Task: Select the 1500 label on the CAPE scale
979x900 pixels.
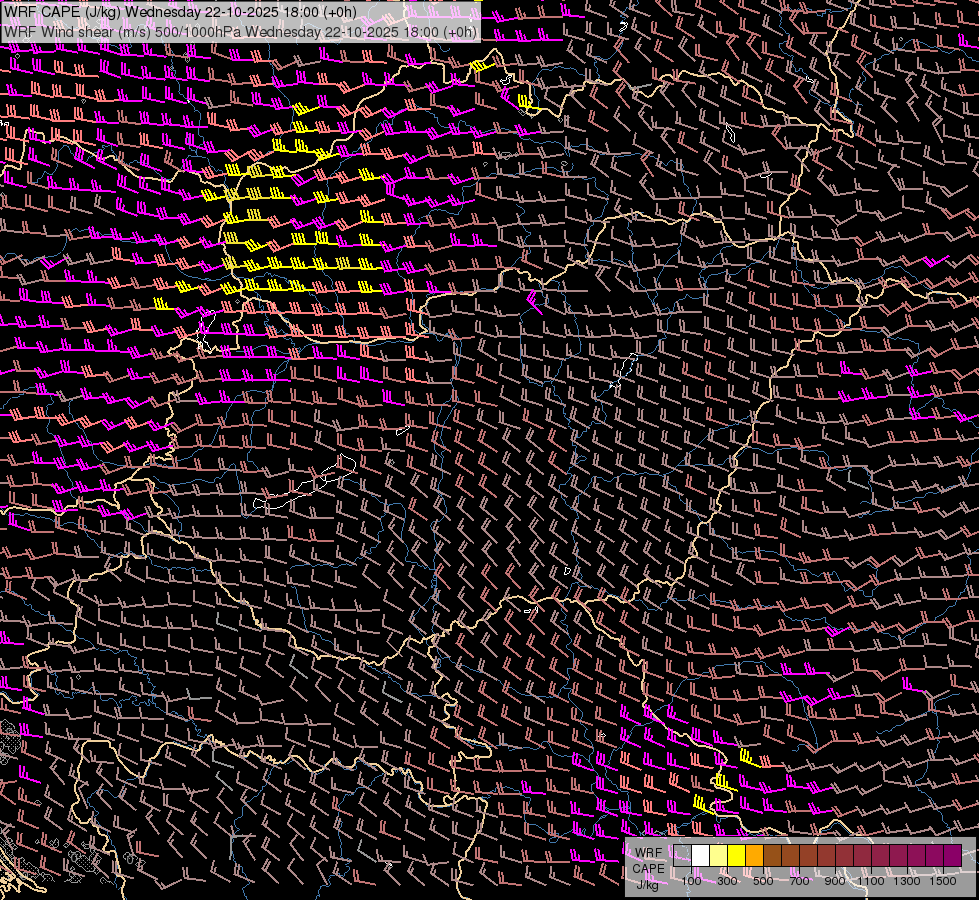Action: tap(943, 881)
